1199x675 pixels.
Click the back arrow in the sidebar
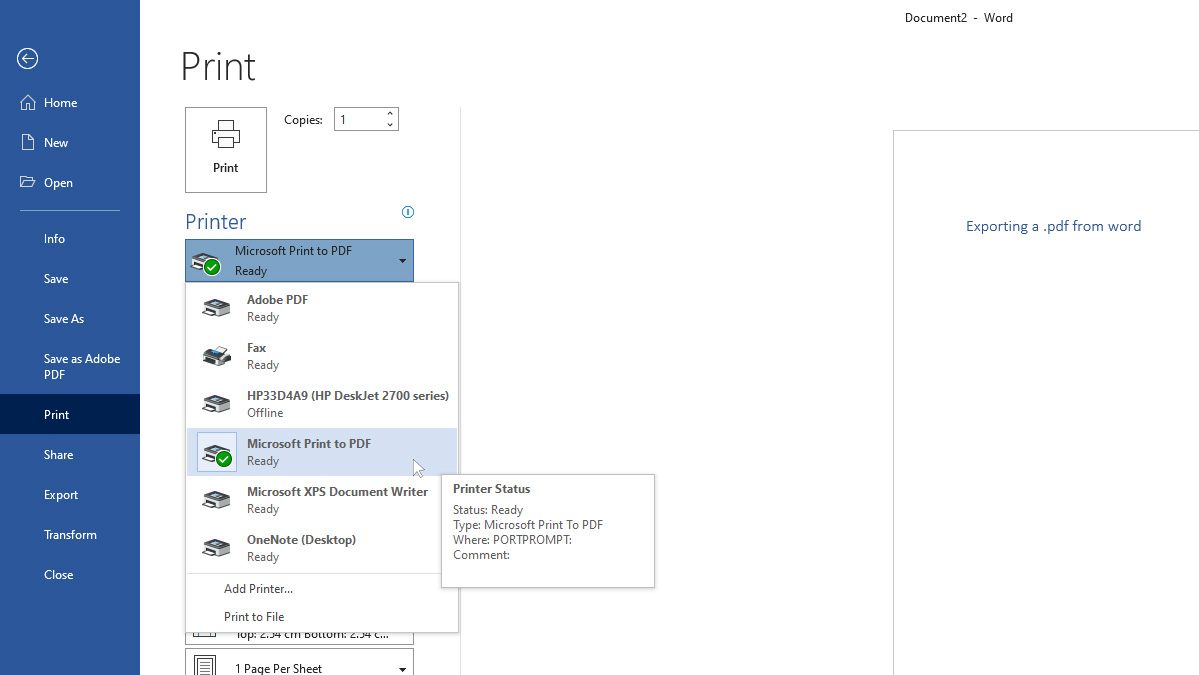pyautogui.click(x=27, y=58)
